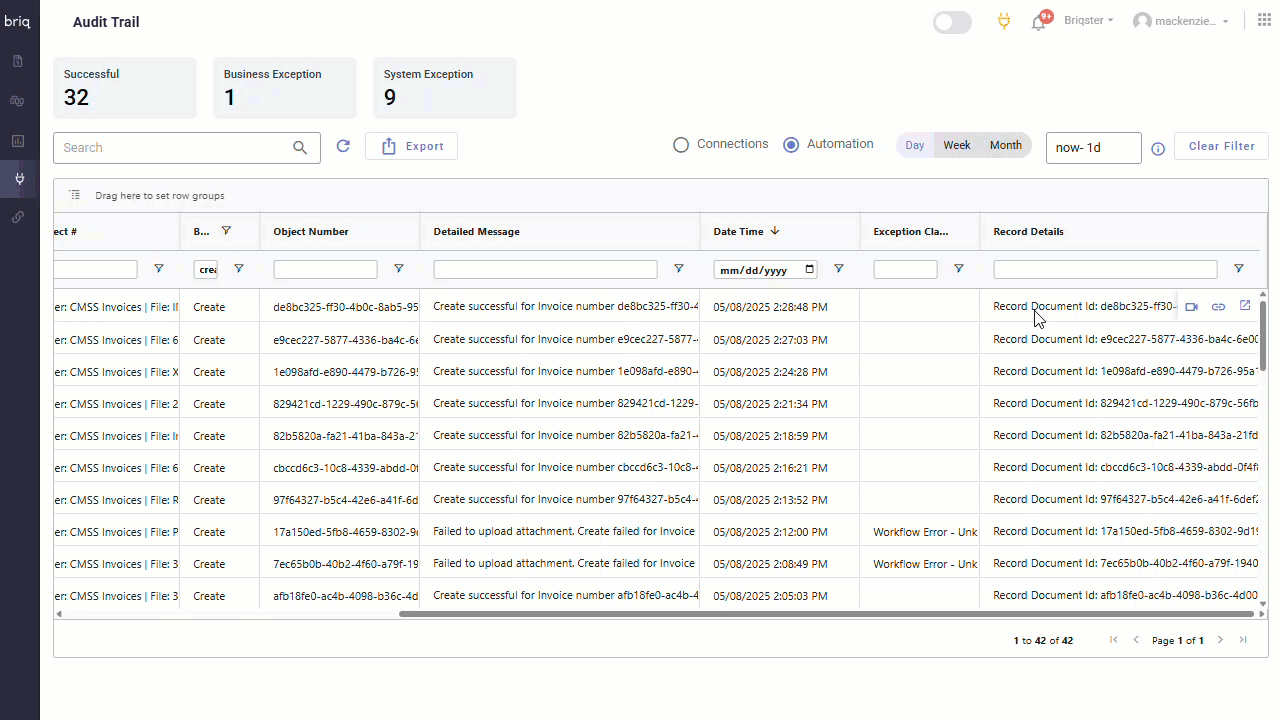The width and height of the screenshot is (1280, 720).
Task: Go to last page pagination icon
Action: 1243,640
